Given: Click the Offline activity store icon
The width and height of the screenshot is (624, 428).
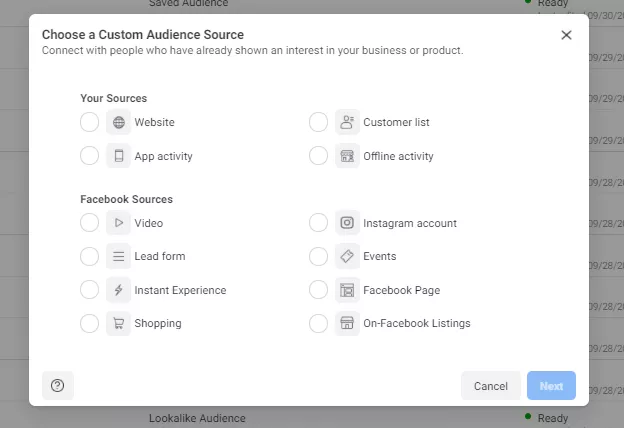Looking at the screenshot, I should click(347, 156).
